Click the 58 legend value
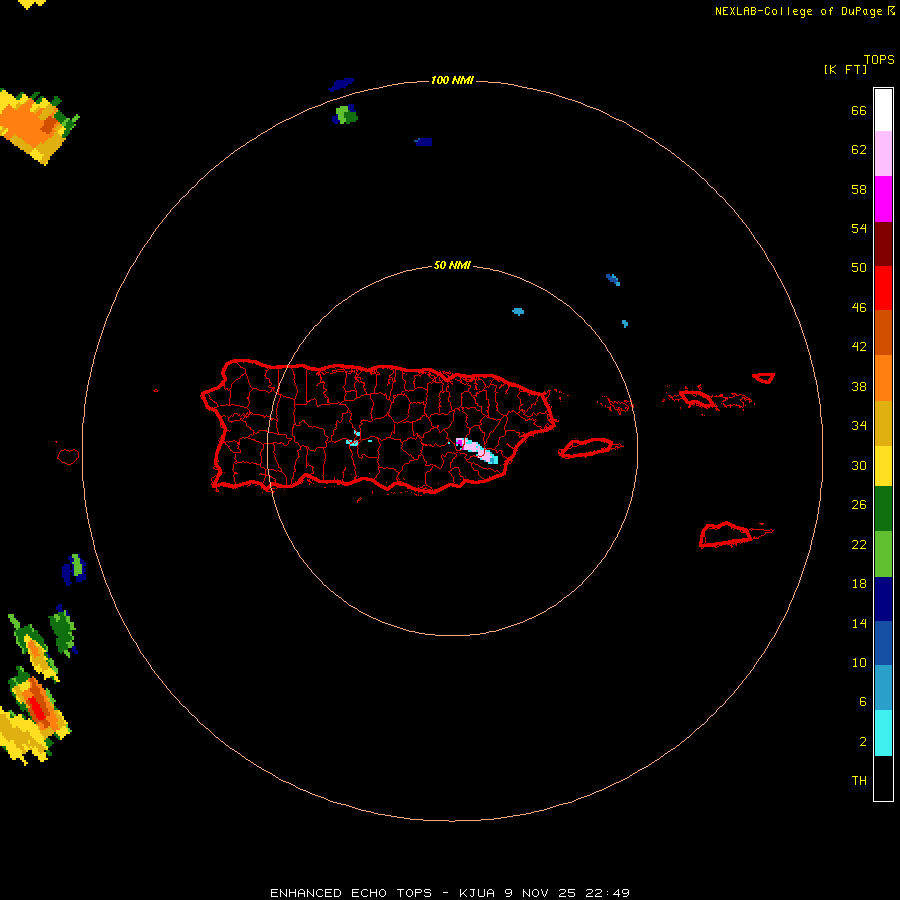900x900 pixels. (859, 189)
